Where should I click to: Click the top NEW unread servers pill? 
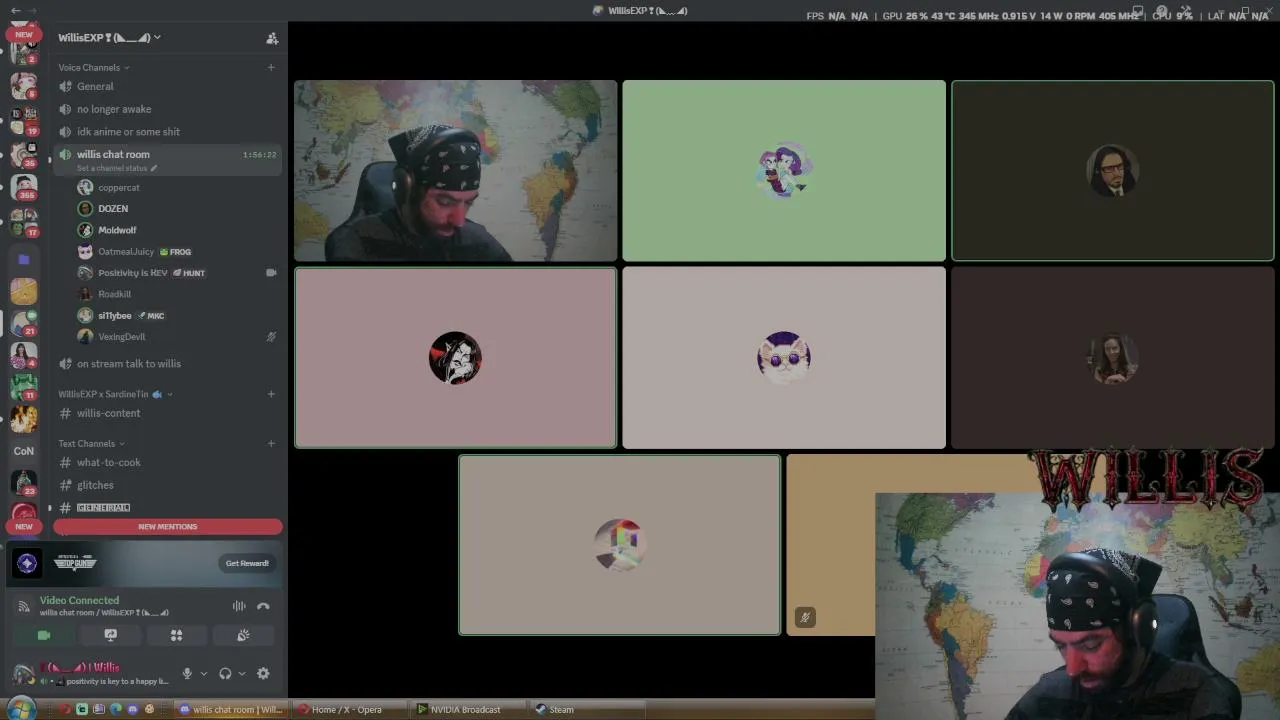(24, 34)
